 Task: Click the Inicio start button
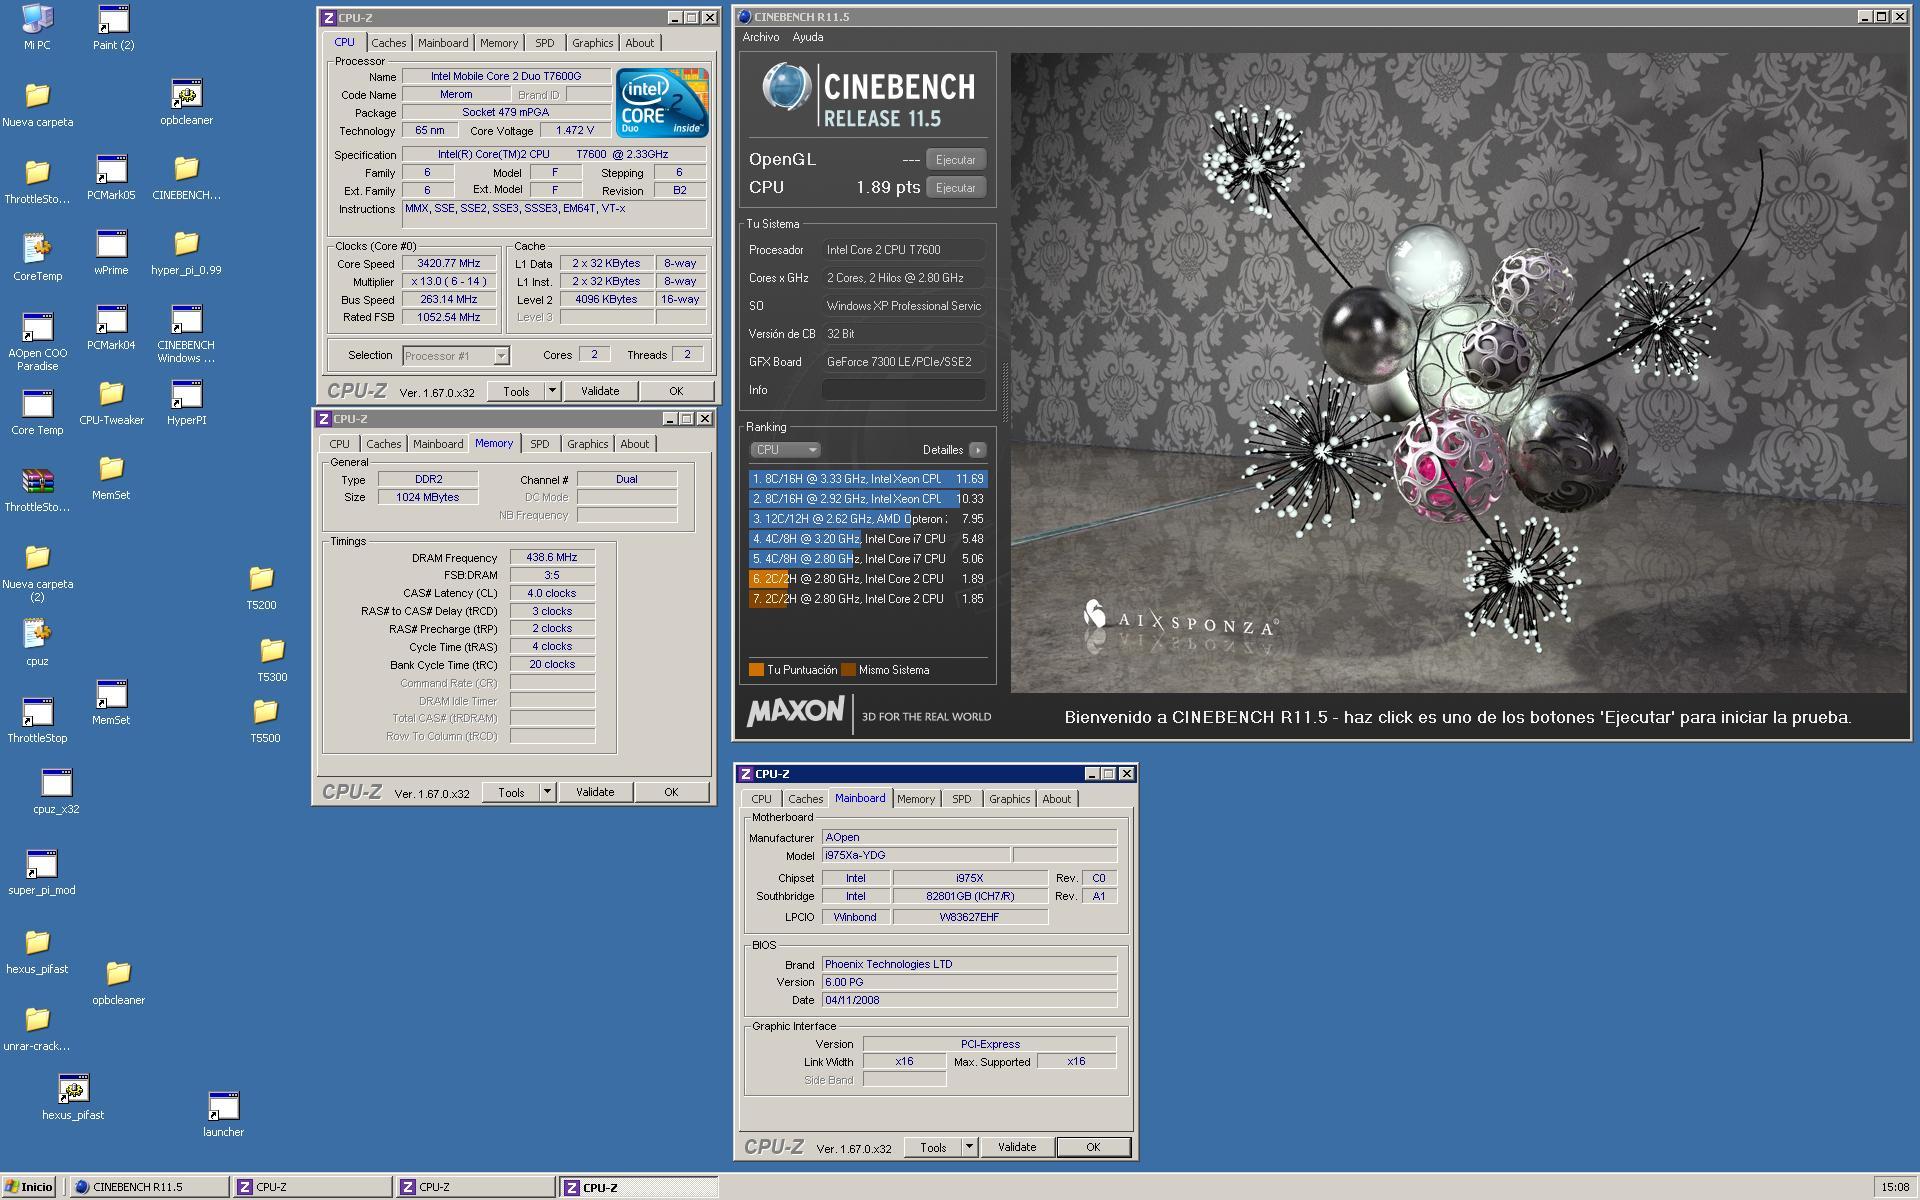pos(28,1187)
